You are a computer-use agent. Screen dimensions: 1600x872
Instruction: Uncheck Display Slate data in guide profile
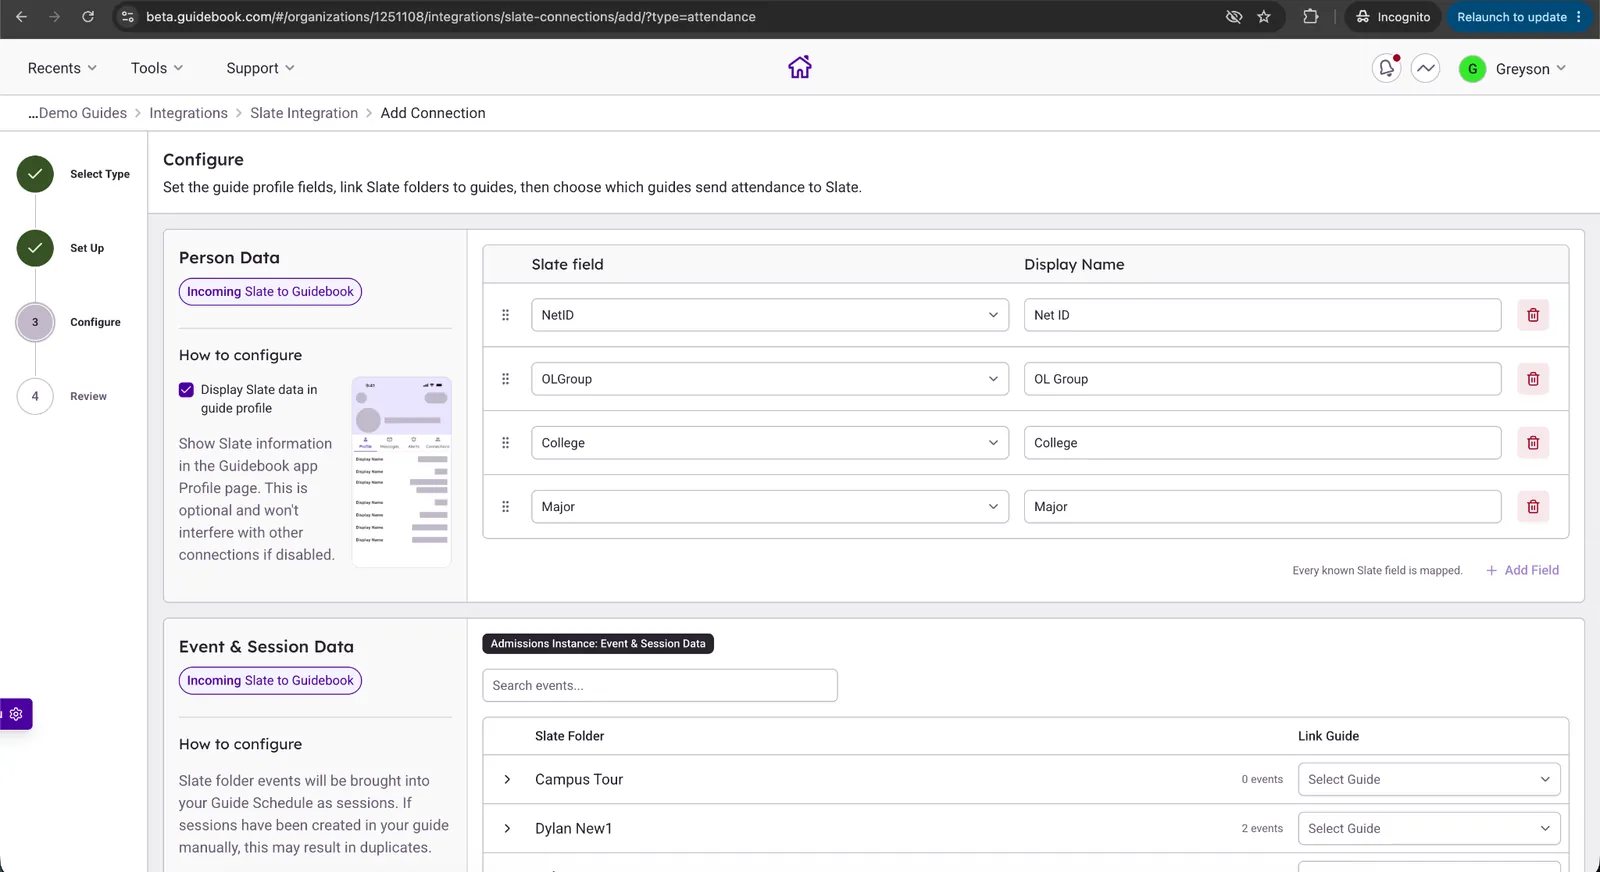coord(186,390)
